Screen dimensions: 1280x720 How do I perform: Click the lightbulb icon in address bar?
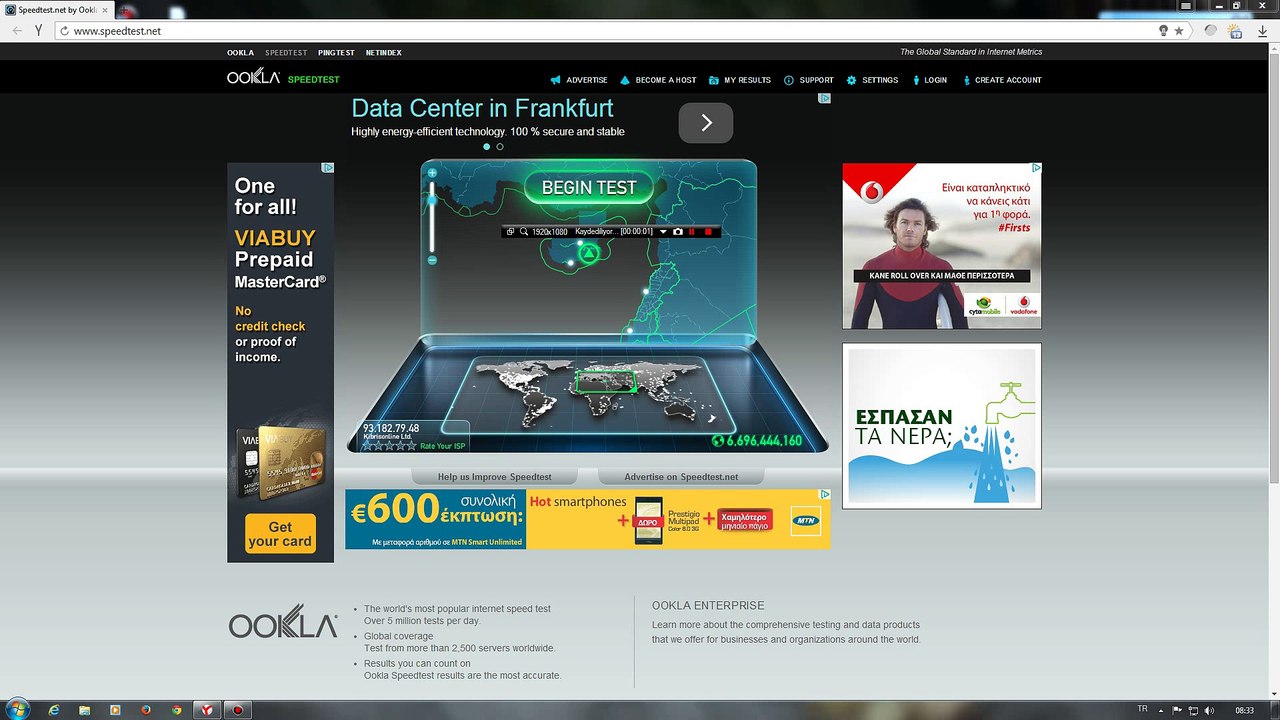pos(1163,31)
